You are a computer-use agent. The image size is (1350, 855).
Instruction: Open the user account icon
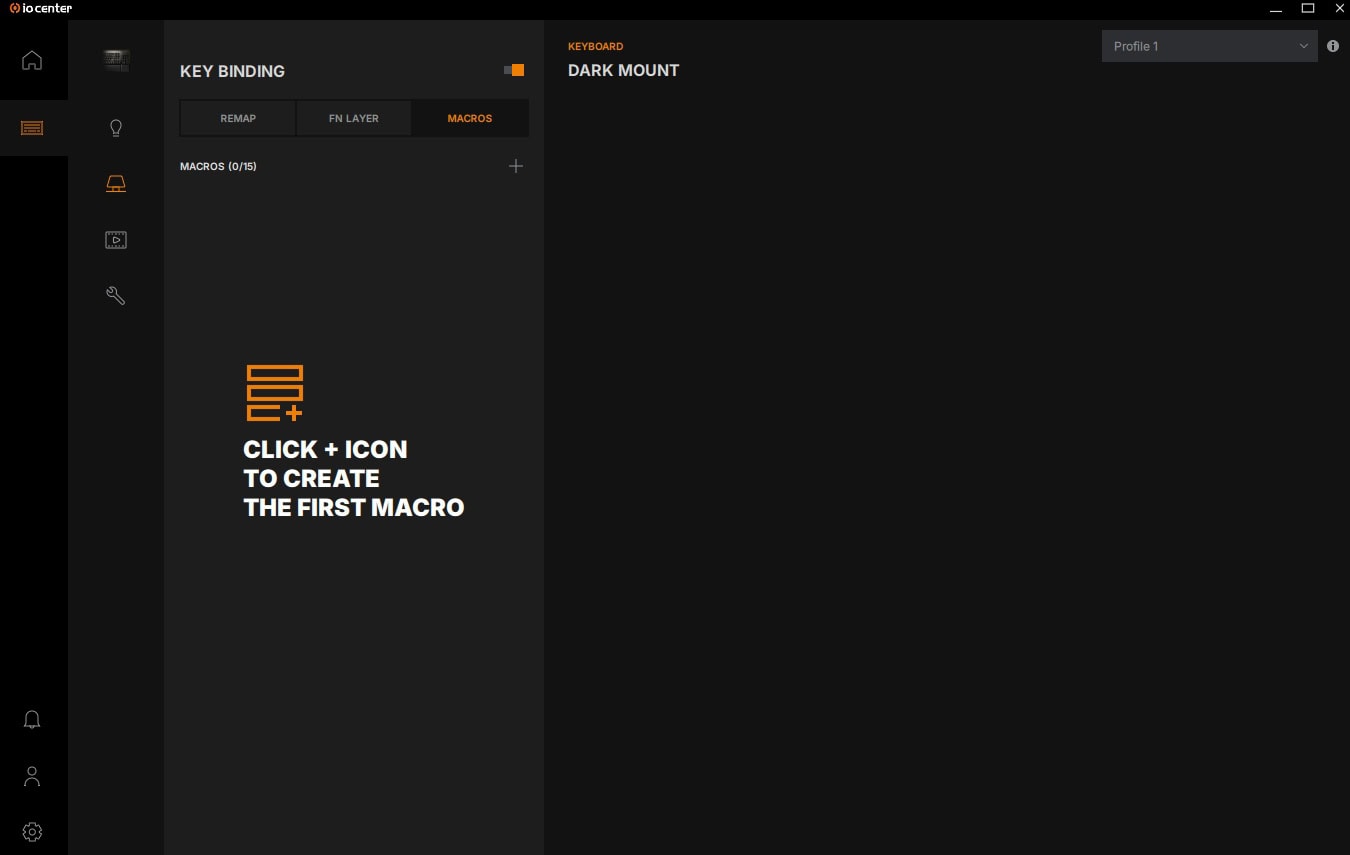tap(32, 776)
